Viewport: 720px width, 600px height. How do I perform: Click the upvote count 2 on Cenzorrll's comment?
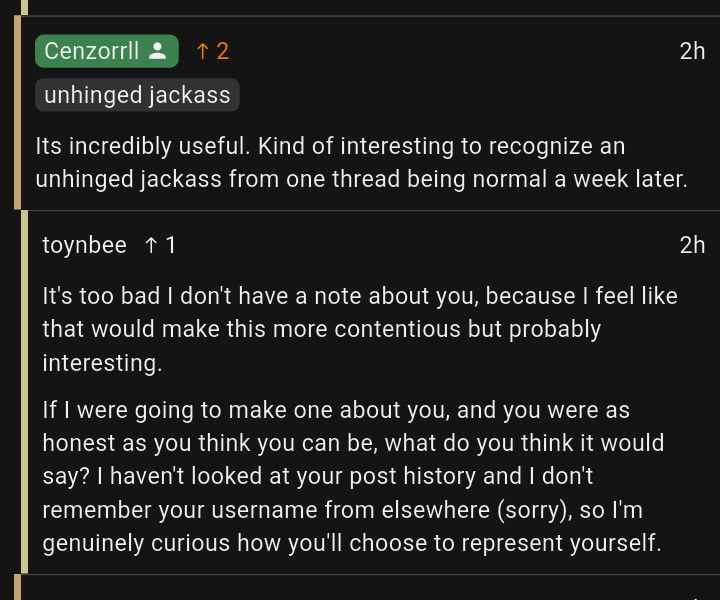pyautogui.click(x=223, y=51)
